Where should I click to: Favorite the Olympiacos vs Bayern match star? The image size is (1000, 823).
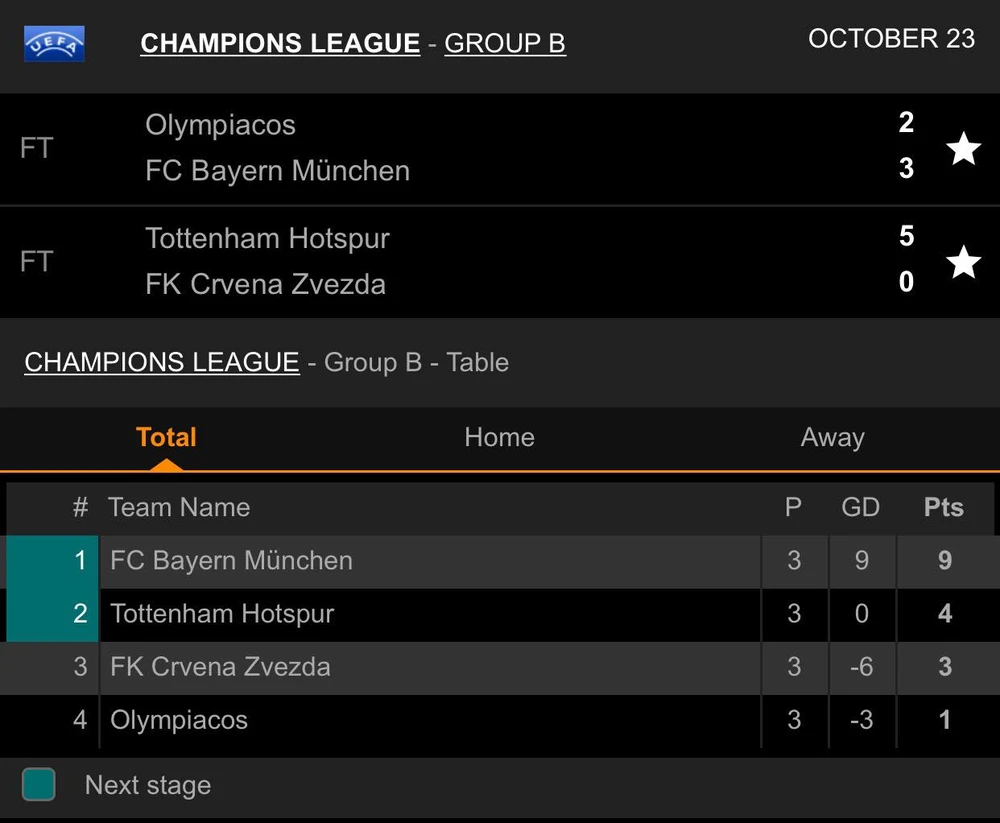coord(963,149)
